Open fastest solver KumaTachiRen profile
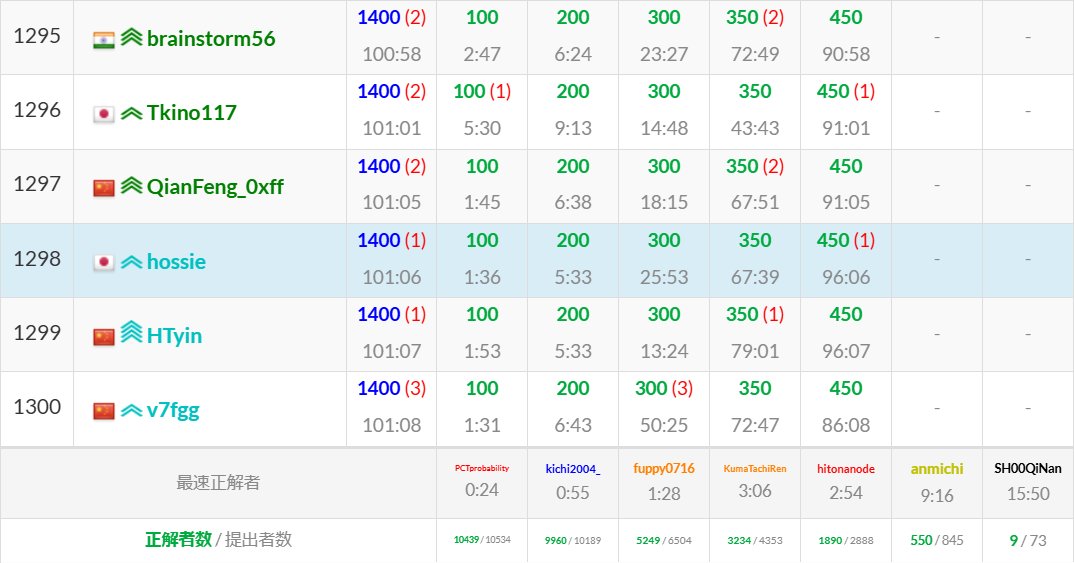The width and height of the screenshot is (1074, 563). tap(755, 468)
